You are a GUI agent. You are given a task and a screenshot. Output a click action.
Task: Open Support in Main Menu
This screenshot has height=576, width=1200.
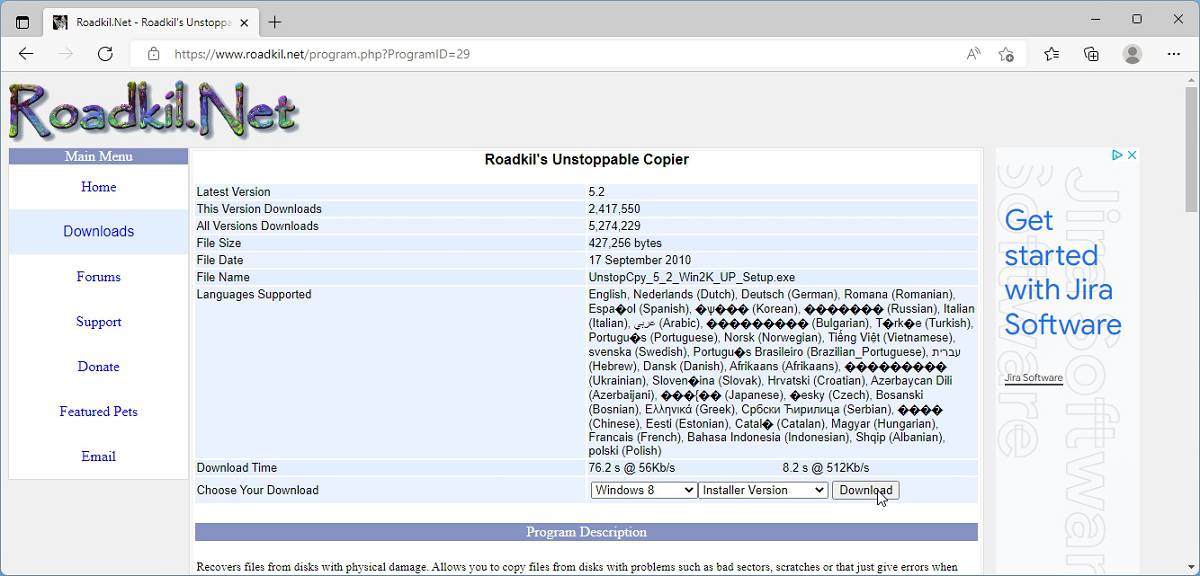98,322
